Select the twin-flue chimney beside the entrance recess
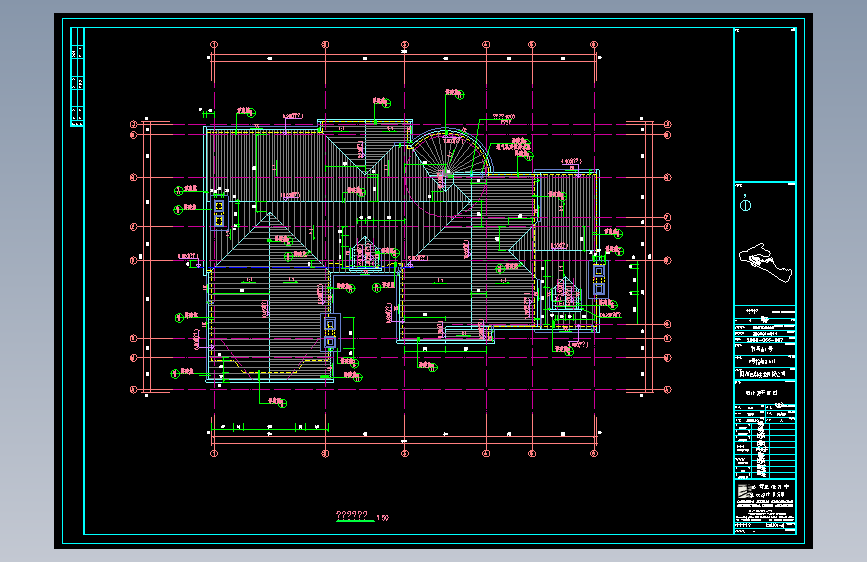 tap(330, 333)
